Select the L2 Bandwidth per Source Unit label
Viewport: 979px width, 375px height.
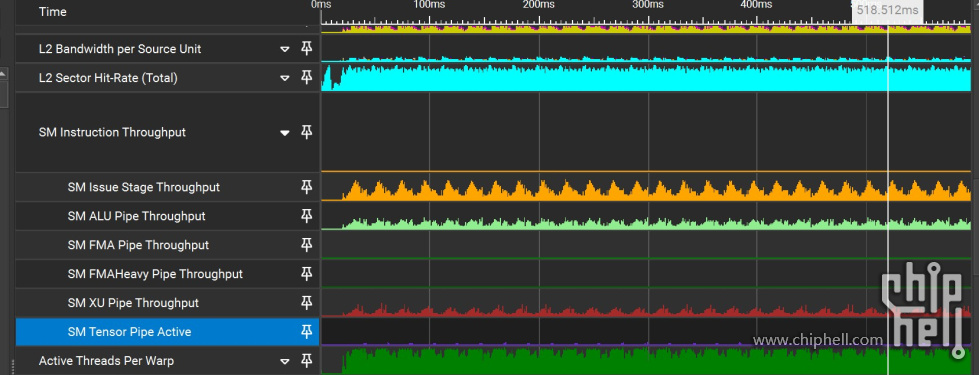pos(120,49)
